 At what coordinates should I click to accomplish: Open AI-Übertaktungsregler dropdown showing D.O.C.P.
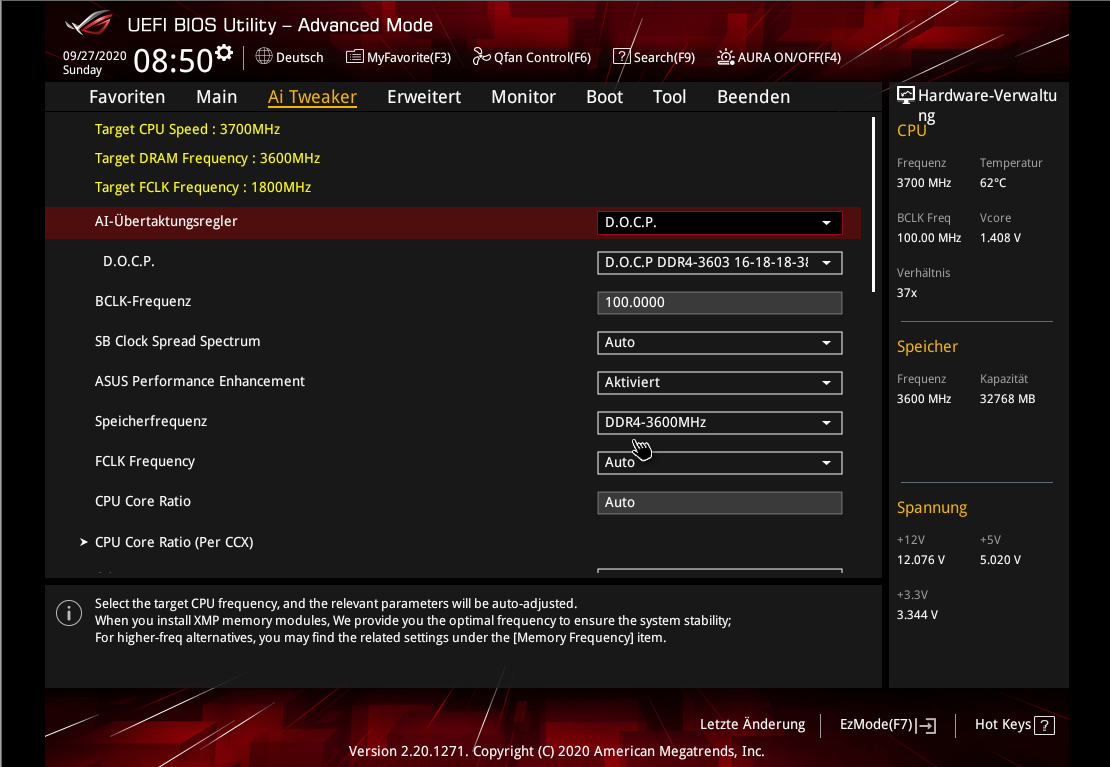point(719,222)
